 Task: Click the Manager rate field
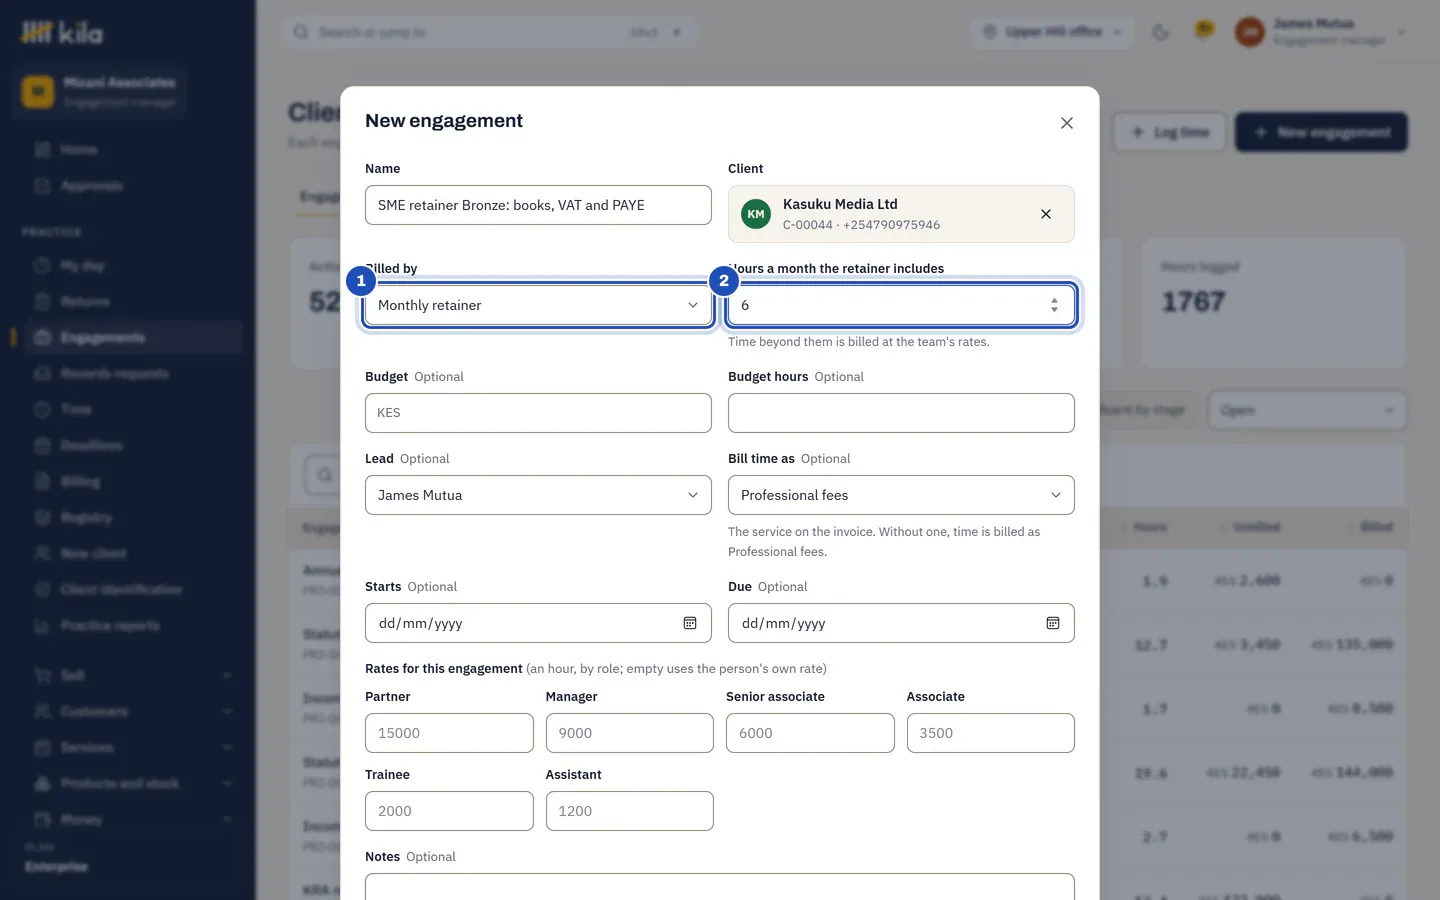pos(630,733)
